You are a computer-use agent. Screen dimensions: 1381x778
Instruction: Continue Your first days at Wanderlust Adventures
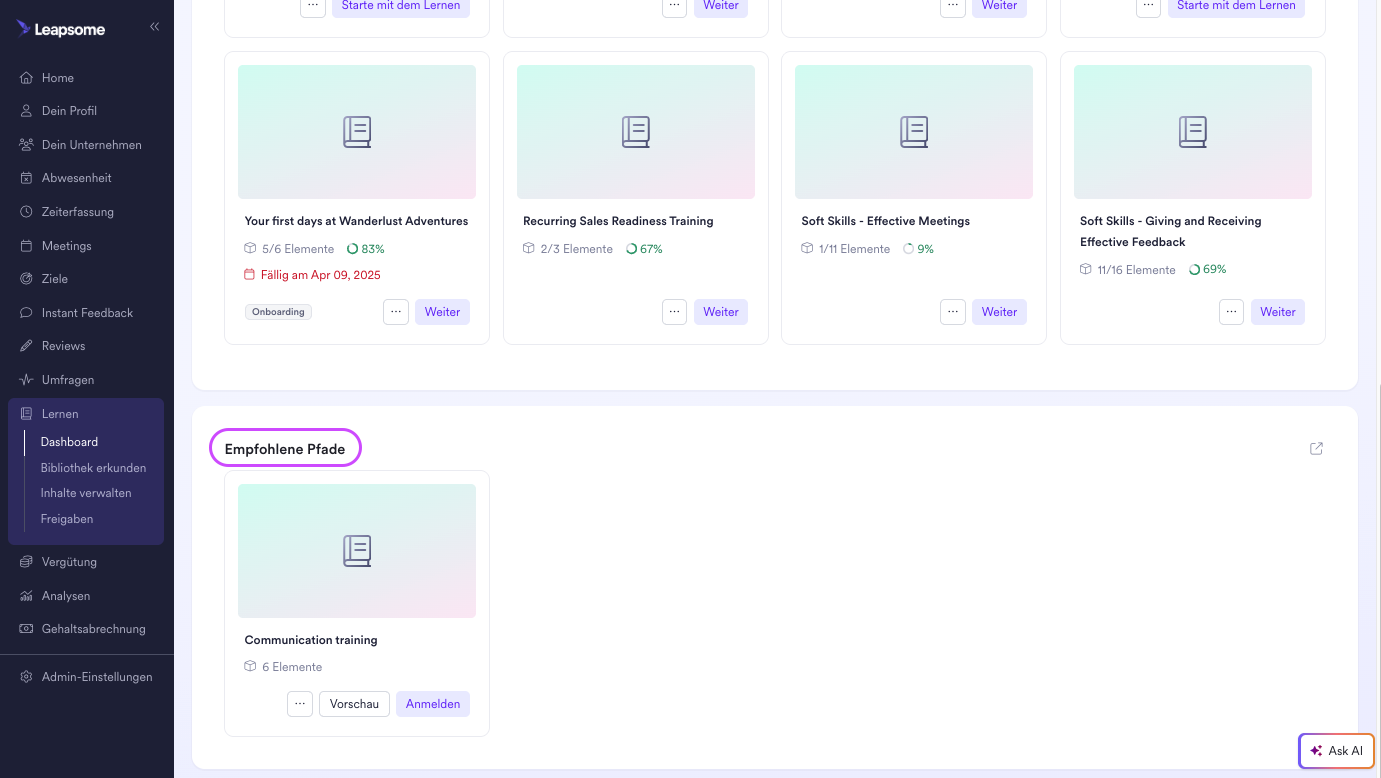442,312
